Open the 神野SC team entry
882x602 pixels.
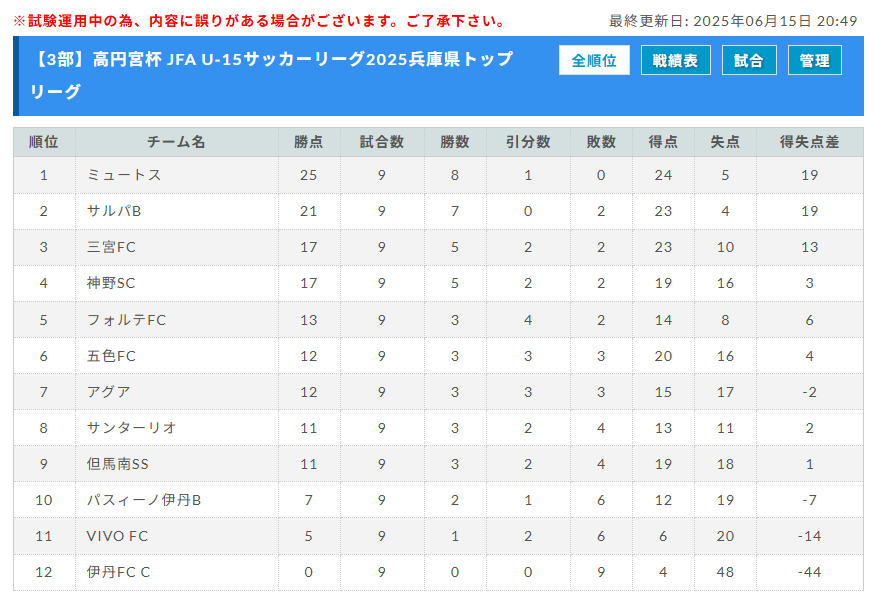111,283
